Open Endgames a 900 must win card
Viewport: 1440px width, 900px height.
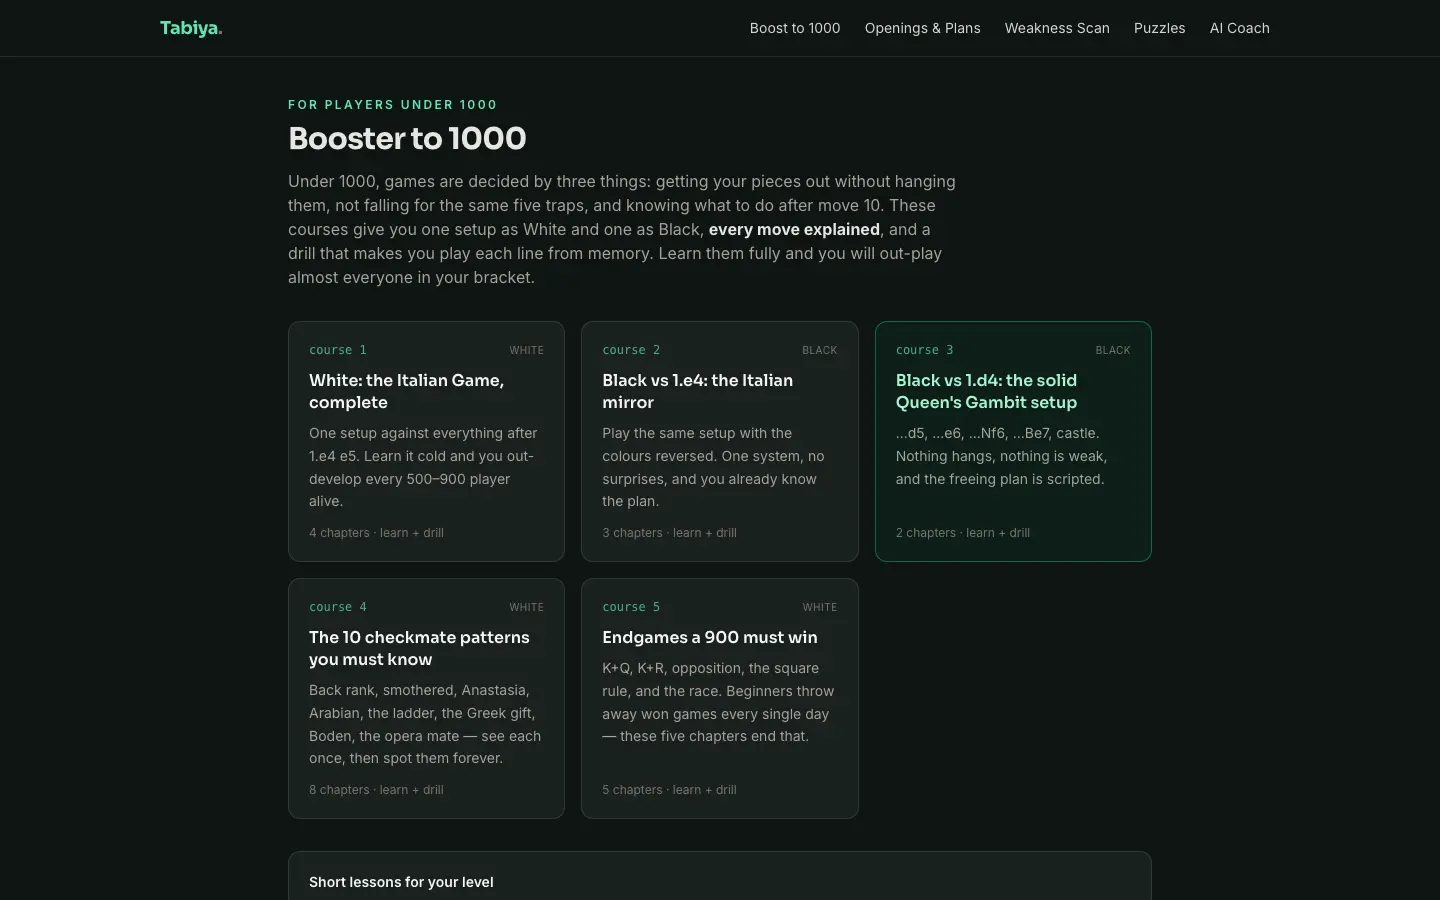720,698
